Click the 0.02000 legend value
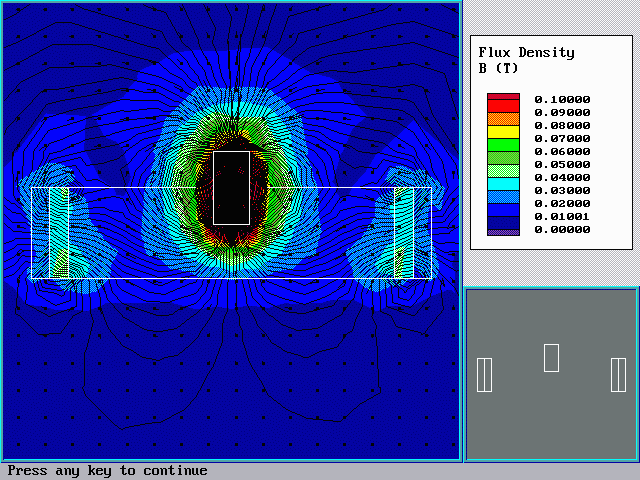The width and height of the screenshot is (640, 480). pos(562,204)
